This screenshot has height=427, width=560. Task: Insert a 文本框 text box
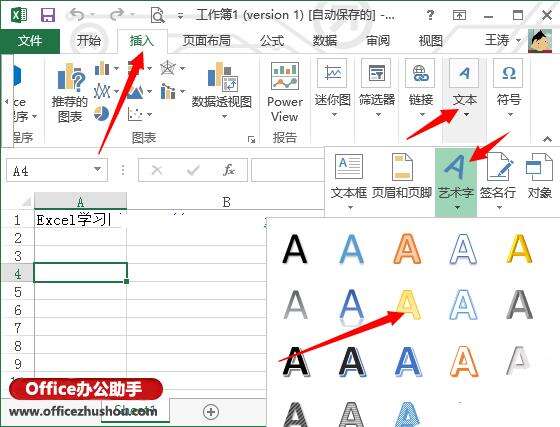(x=349, y=181)
